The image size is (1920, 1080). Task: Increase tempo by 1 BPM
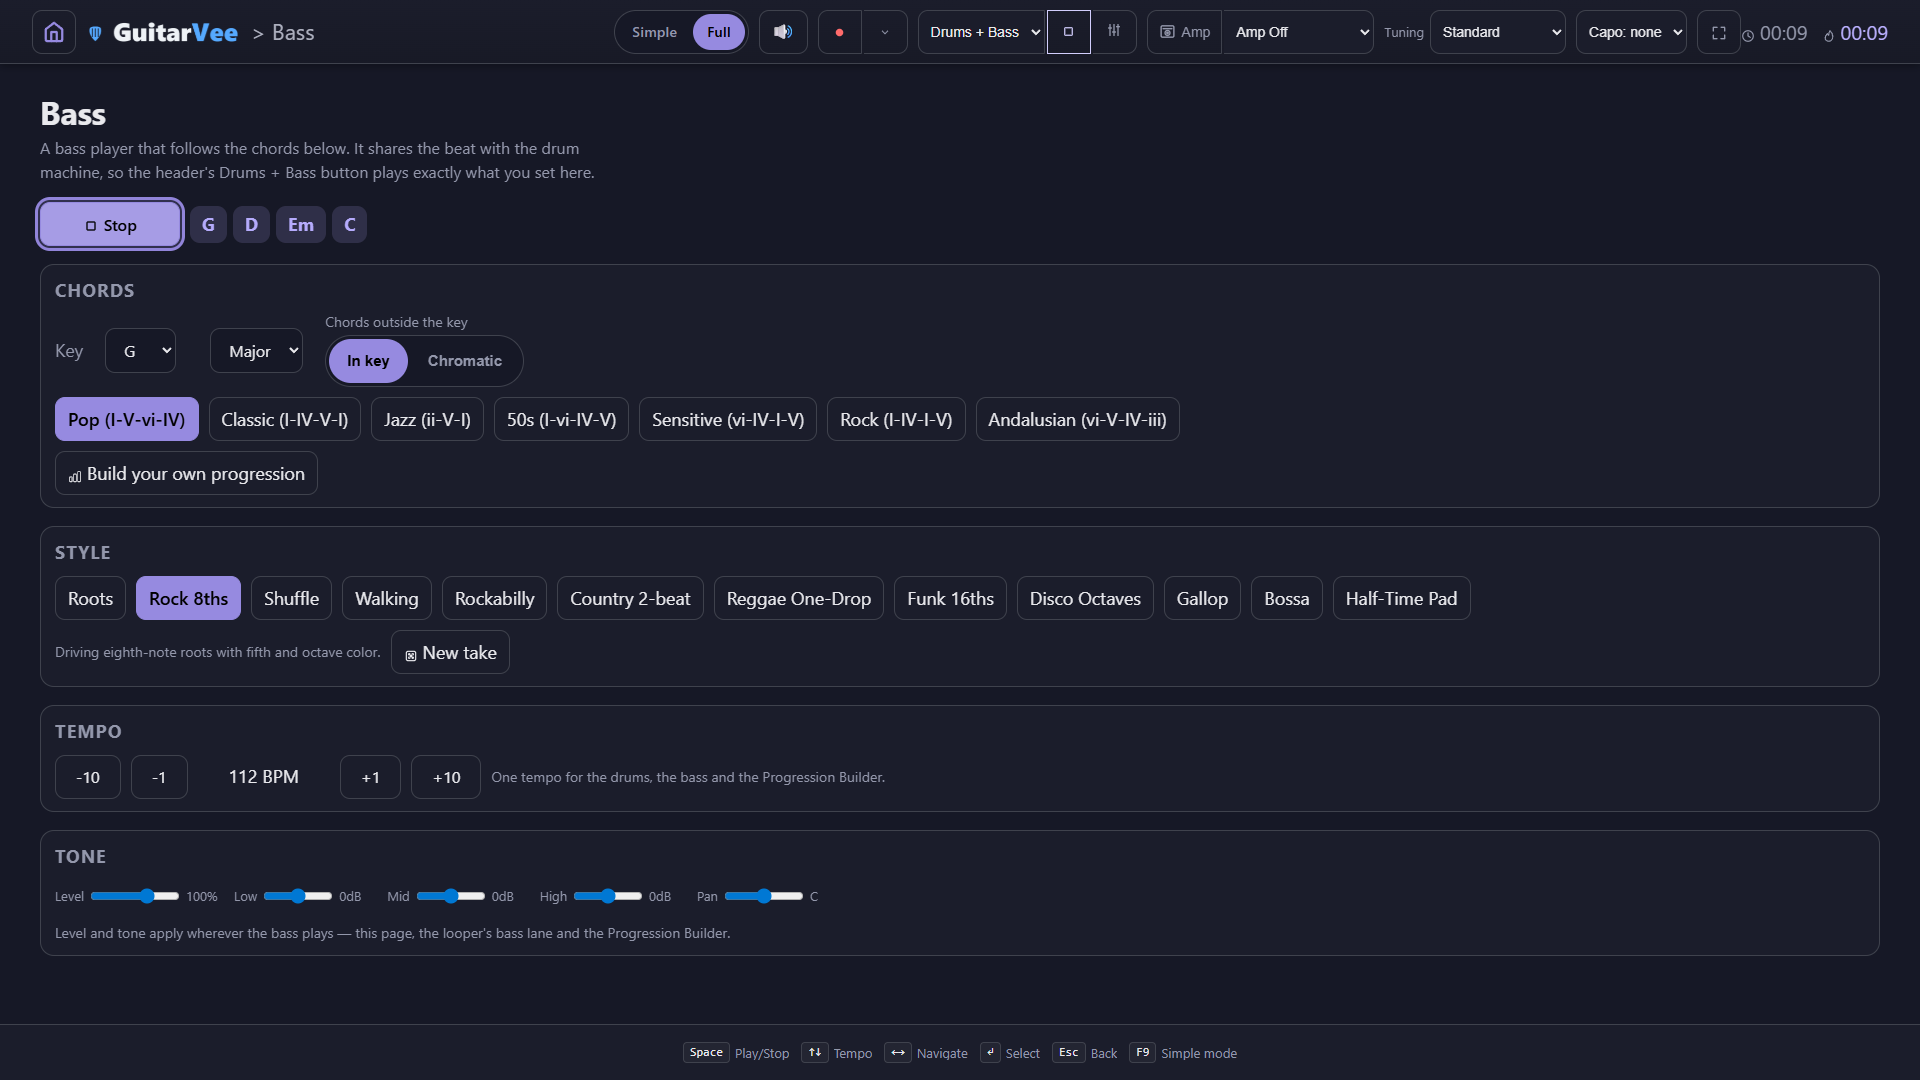point(370,778)
